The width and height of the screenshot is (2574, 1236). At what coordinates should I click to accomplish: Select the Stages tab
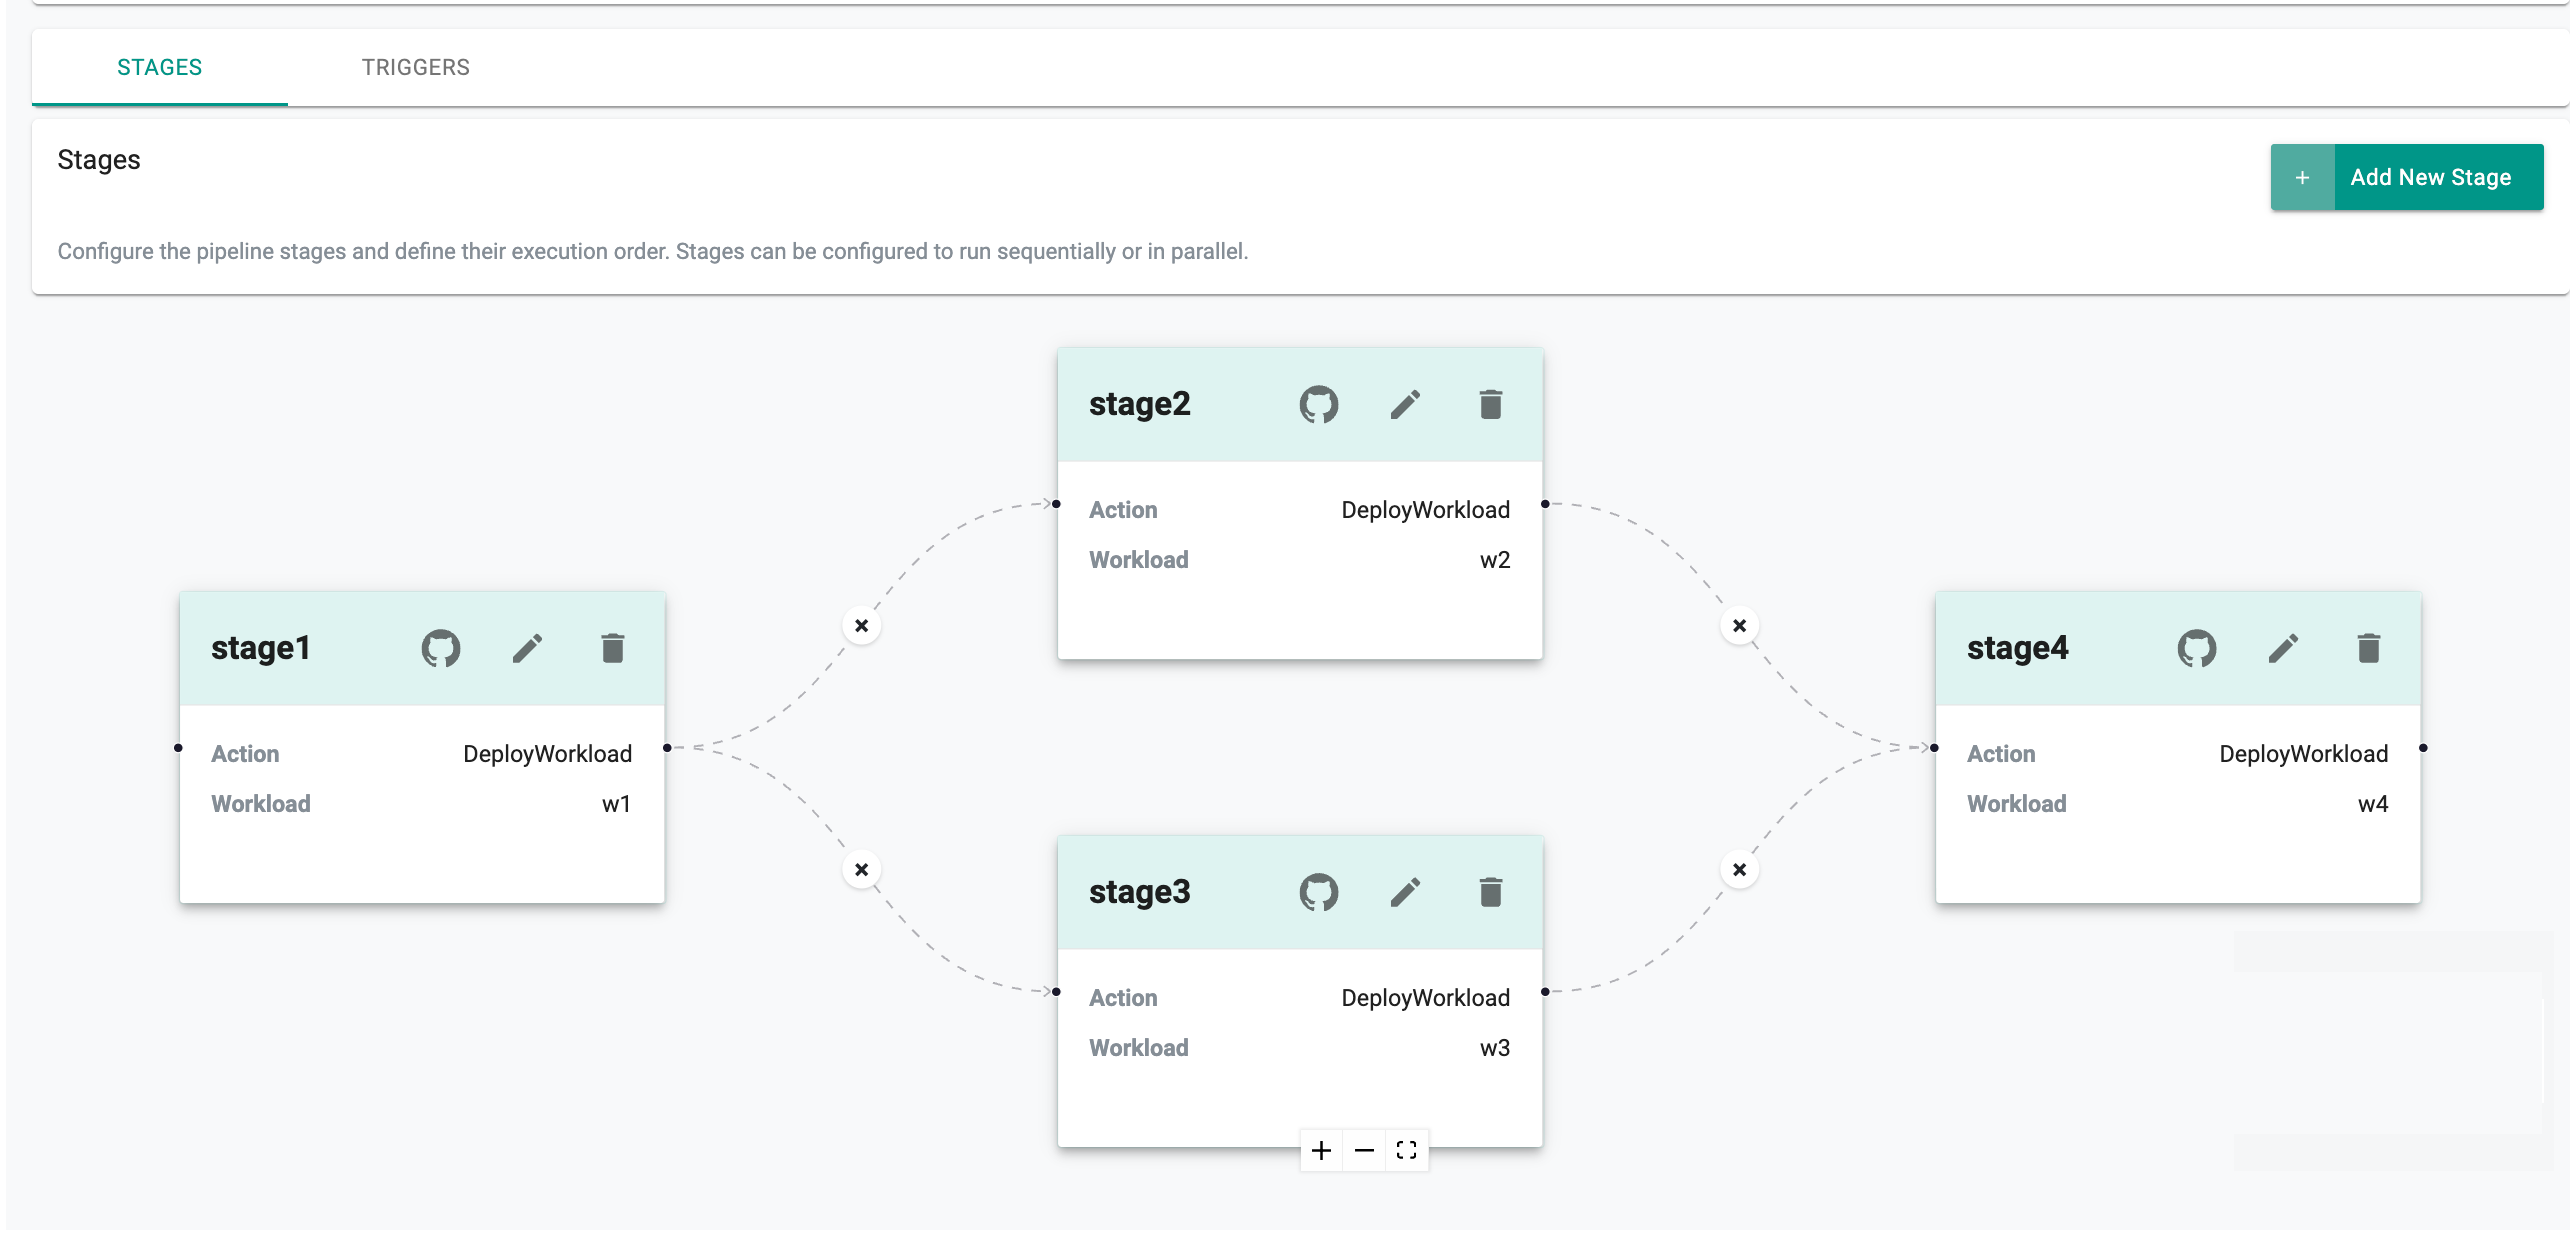tap(159, 67)
